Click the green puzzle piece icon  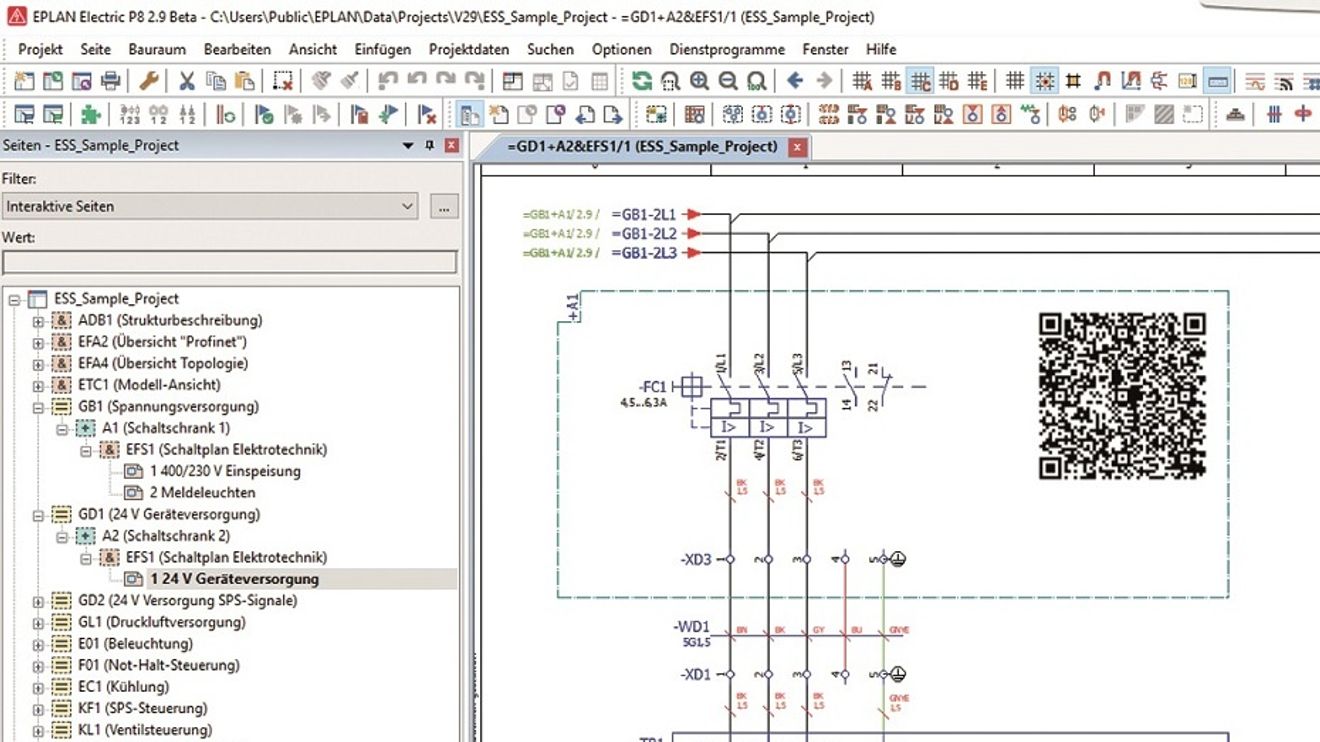point(91,114)
